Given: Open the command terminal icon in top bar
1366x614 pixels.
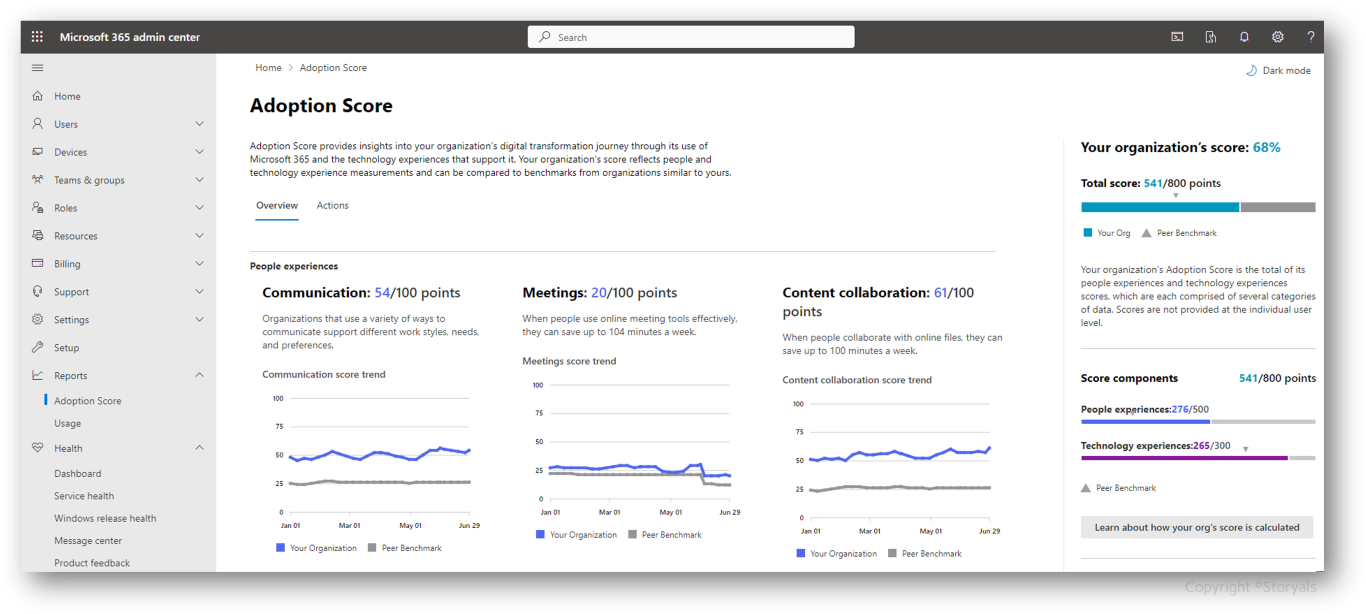Looking at the screenshot, I should tap(1177, 36).
